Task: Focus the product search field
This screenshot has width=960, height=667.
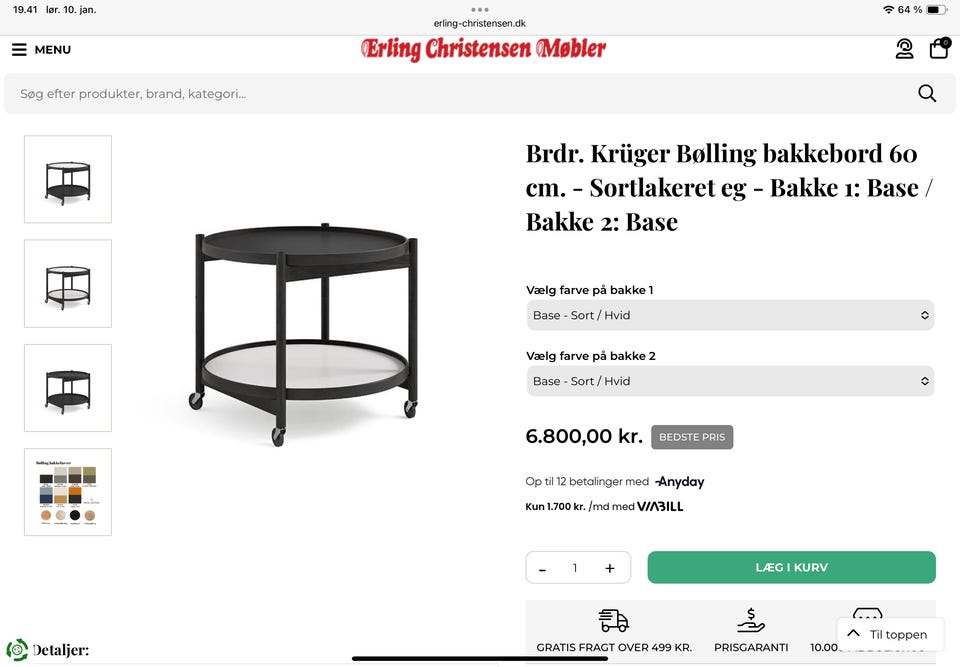Action: click(x=450, y=94)
